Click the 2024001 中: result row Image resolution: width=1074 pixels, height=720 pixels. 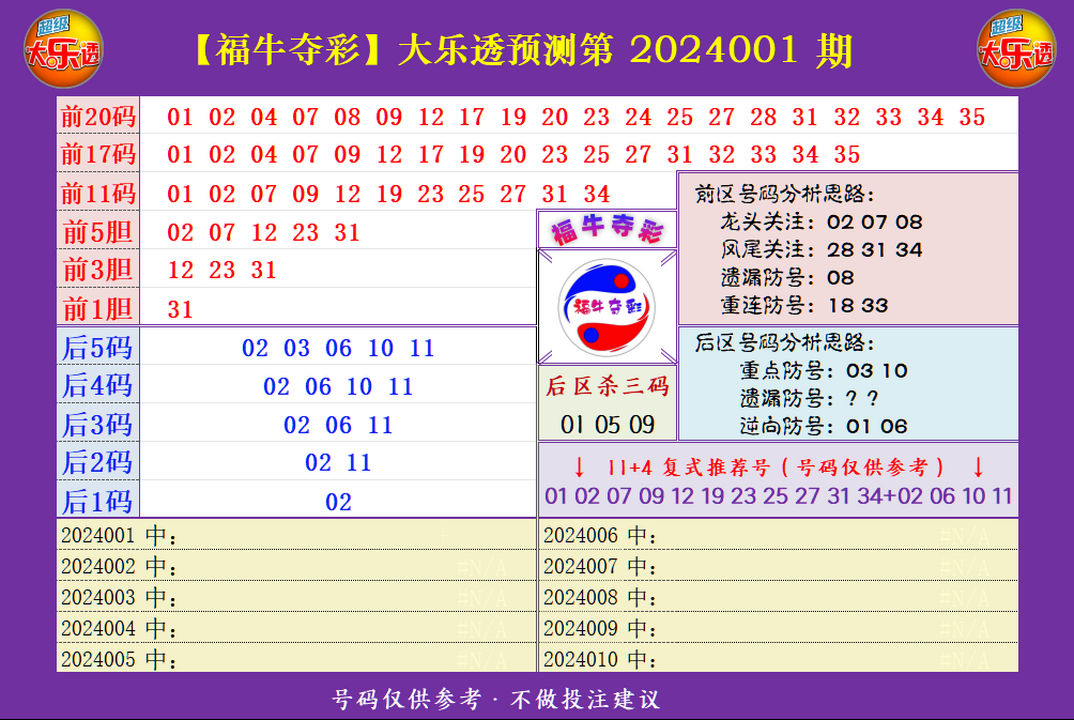click(297, 535)
